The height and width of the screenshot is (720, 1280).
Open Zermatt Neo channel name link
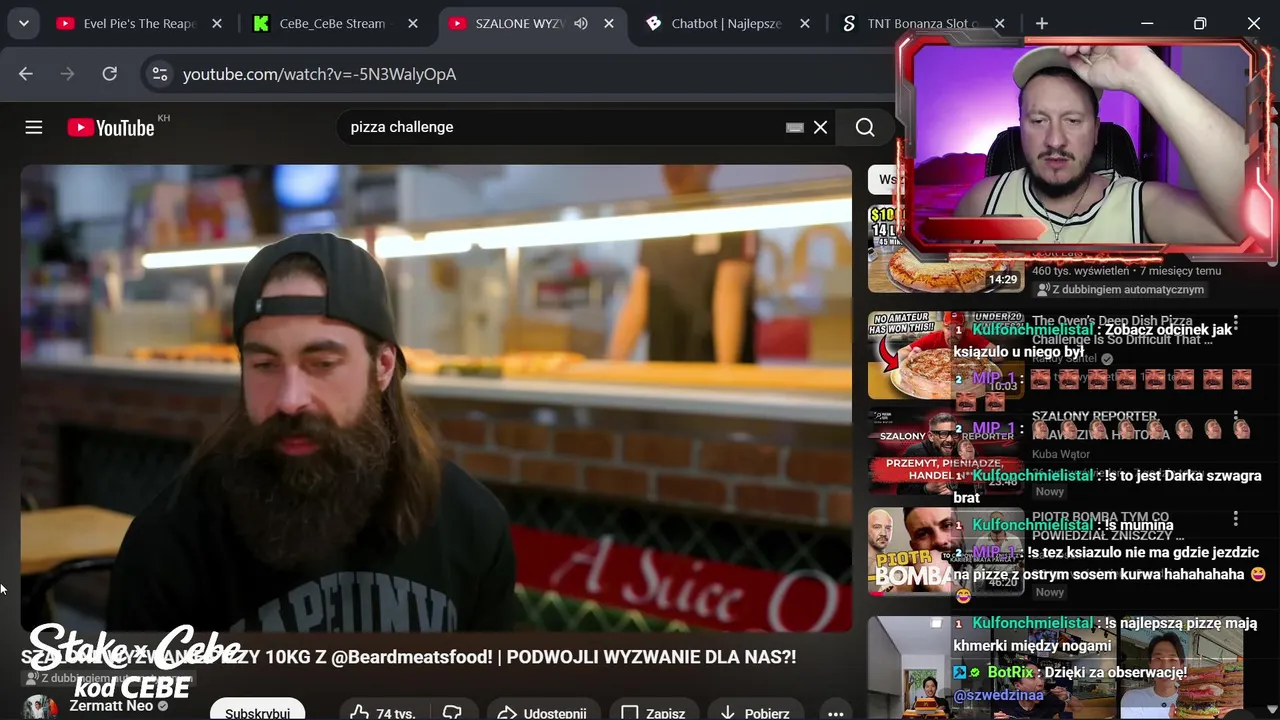(111, 706)
